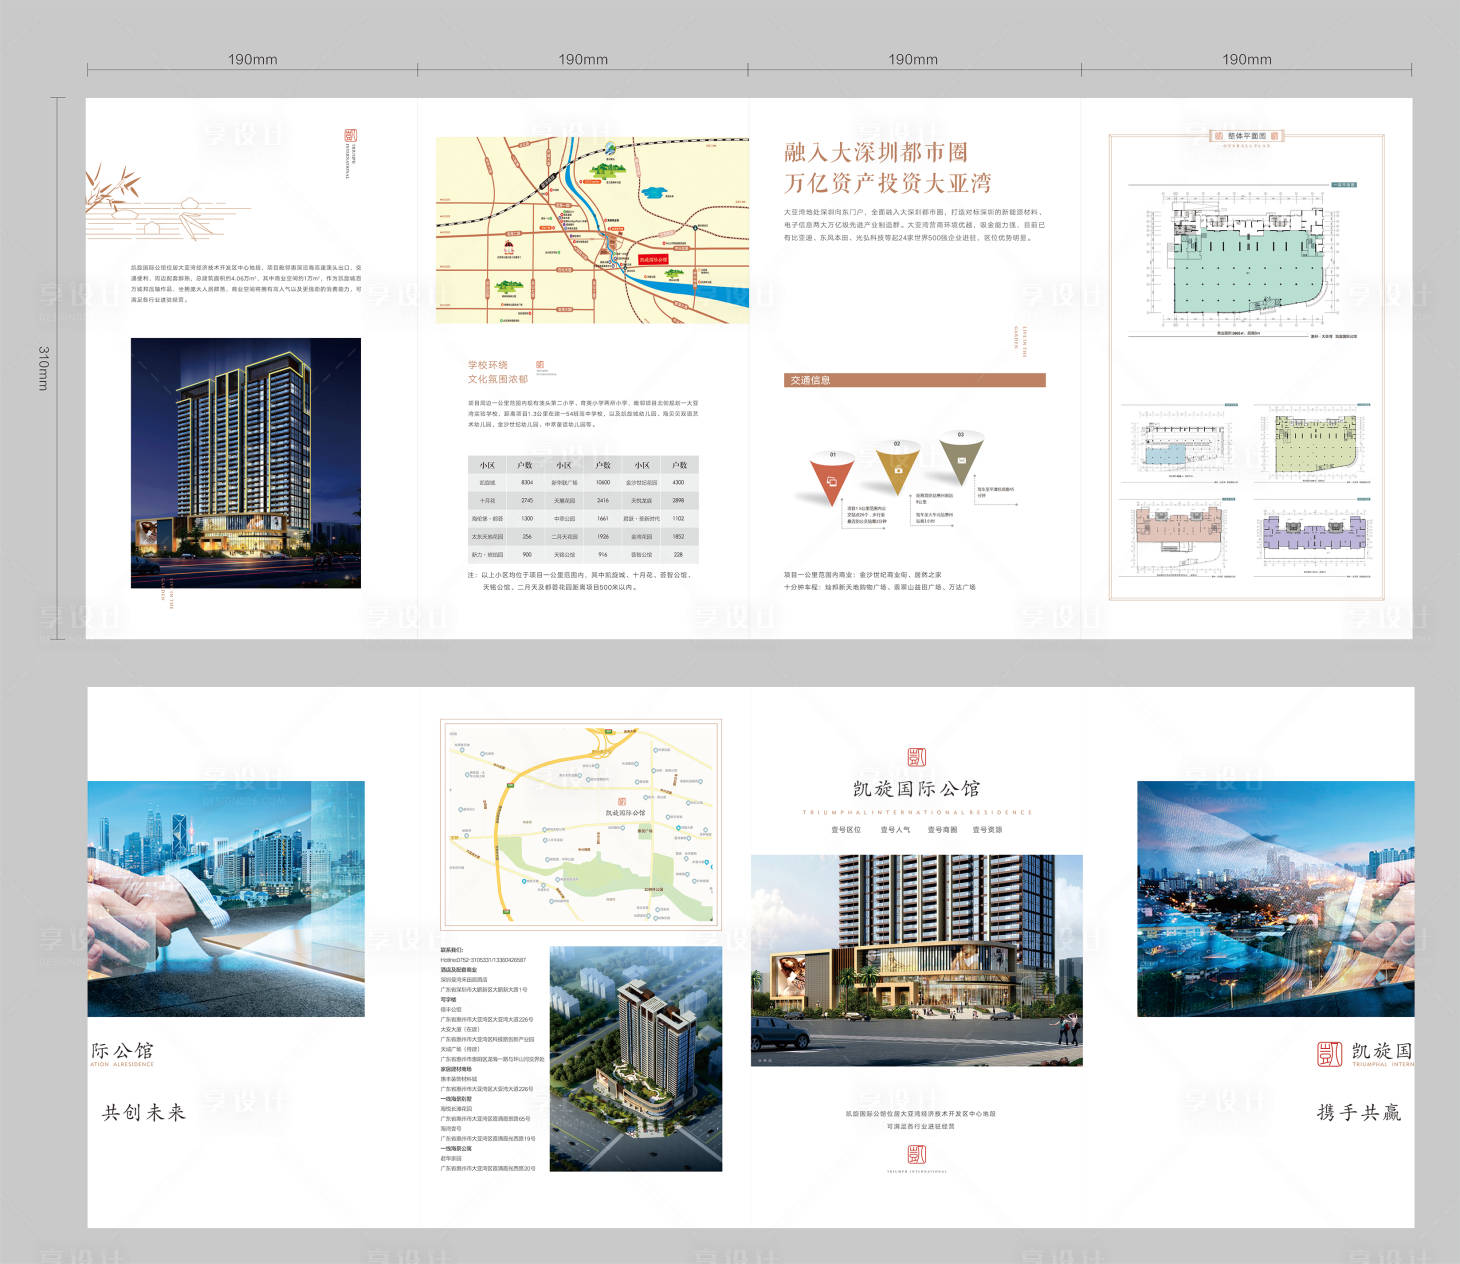The image size is (1460, 1264).
Task: Click the 凯旋国际公馆 cover title
Action: tap(917, 789)
